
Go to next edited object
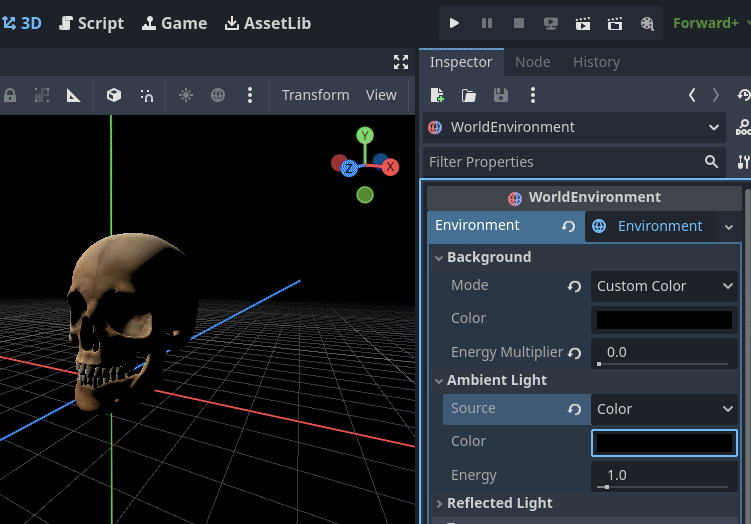point(716,95)
